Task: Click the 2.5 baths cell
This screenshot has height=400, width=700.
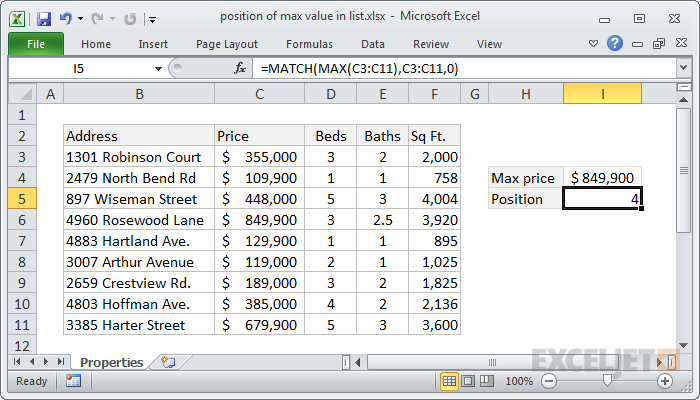Action: [x=383, y=220]
